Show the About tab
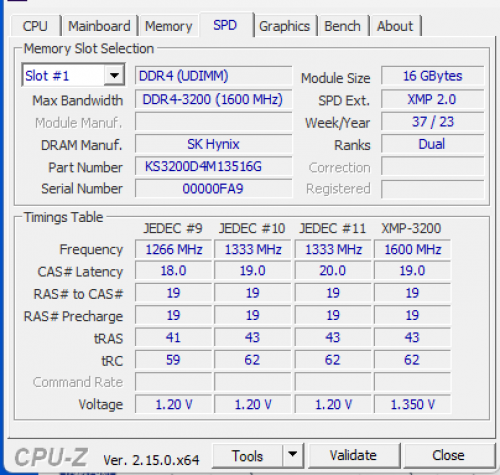This screenshot has width=500, height=475. point(395,26)
